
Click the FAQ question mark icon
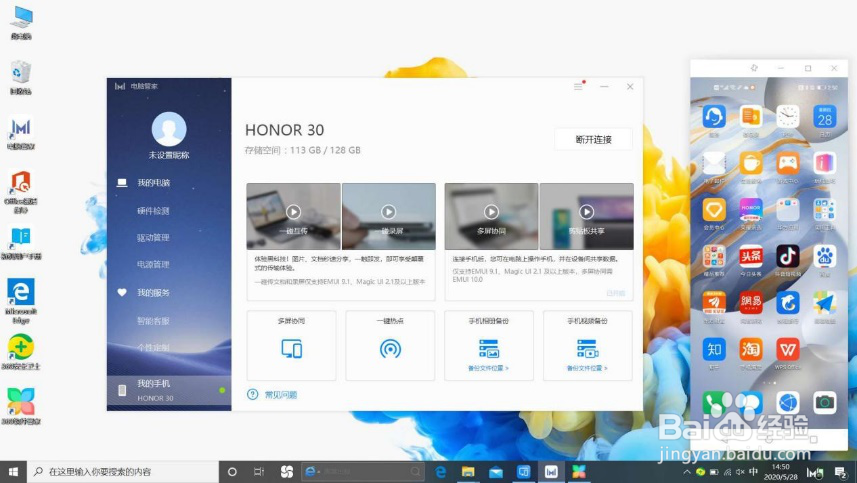pos(253,394)
